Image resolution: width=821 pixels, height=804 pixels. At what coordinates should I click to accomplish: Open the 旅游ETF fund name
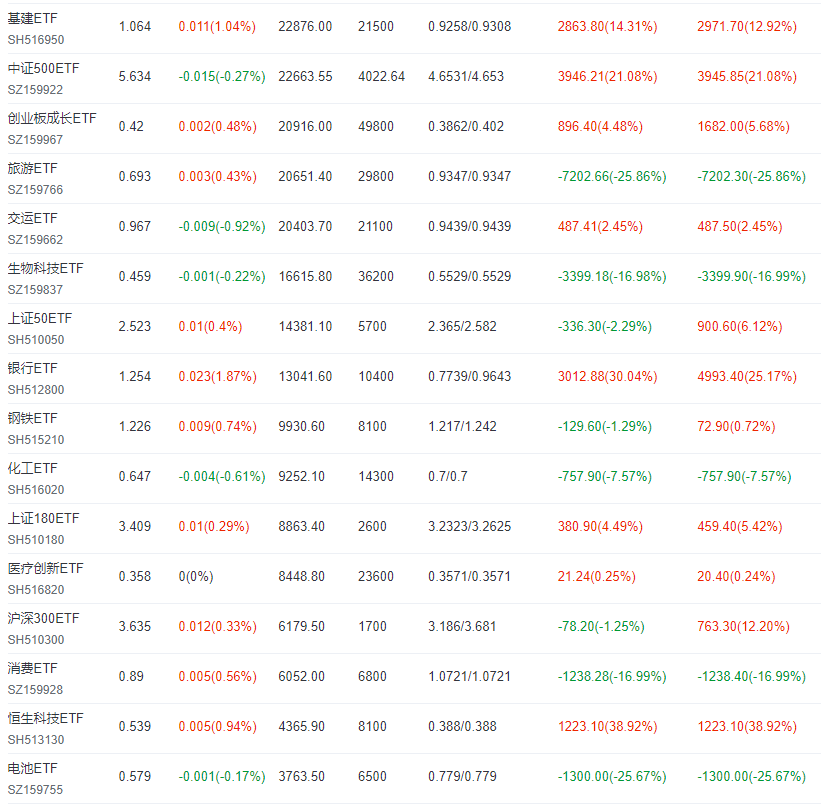[x=32, y=169]
